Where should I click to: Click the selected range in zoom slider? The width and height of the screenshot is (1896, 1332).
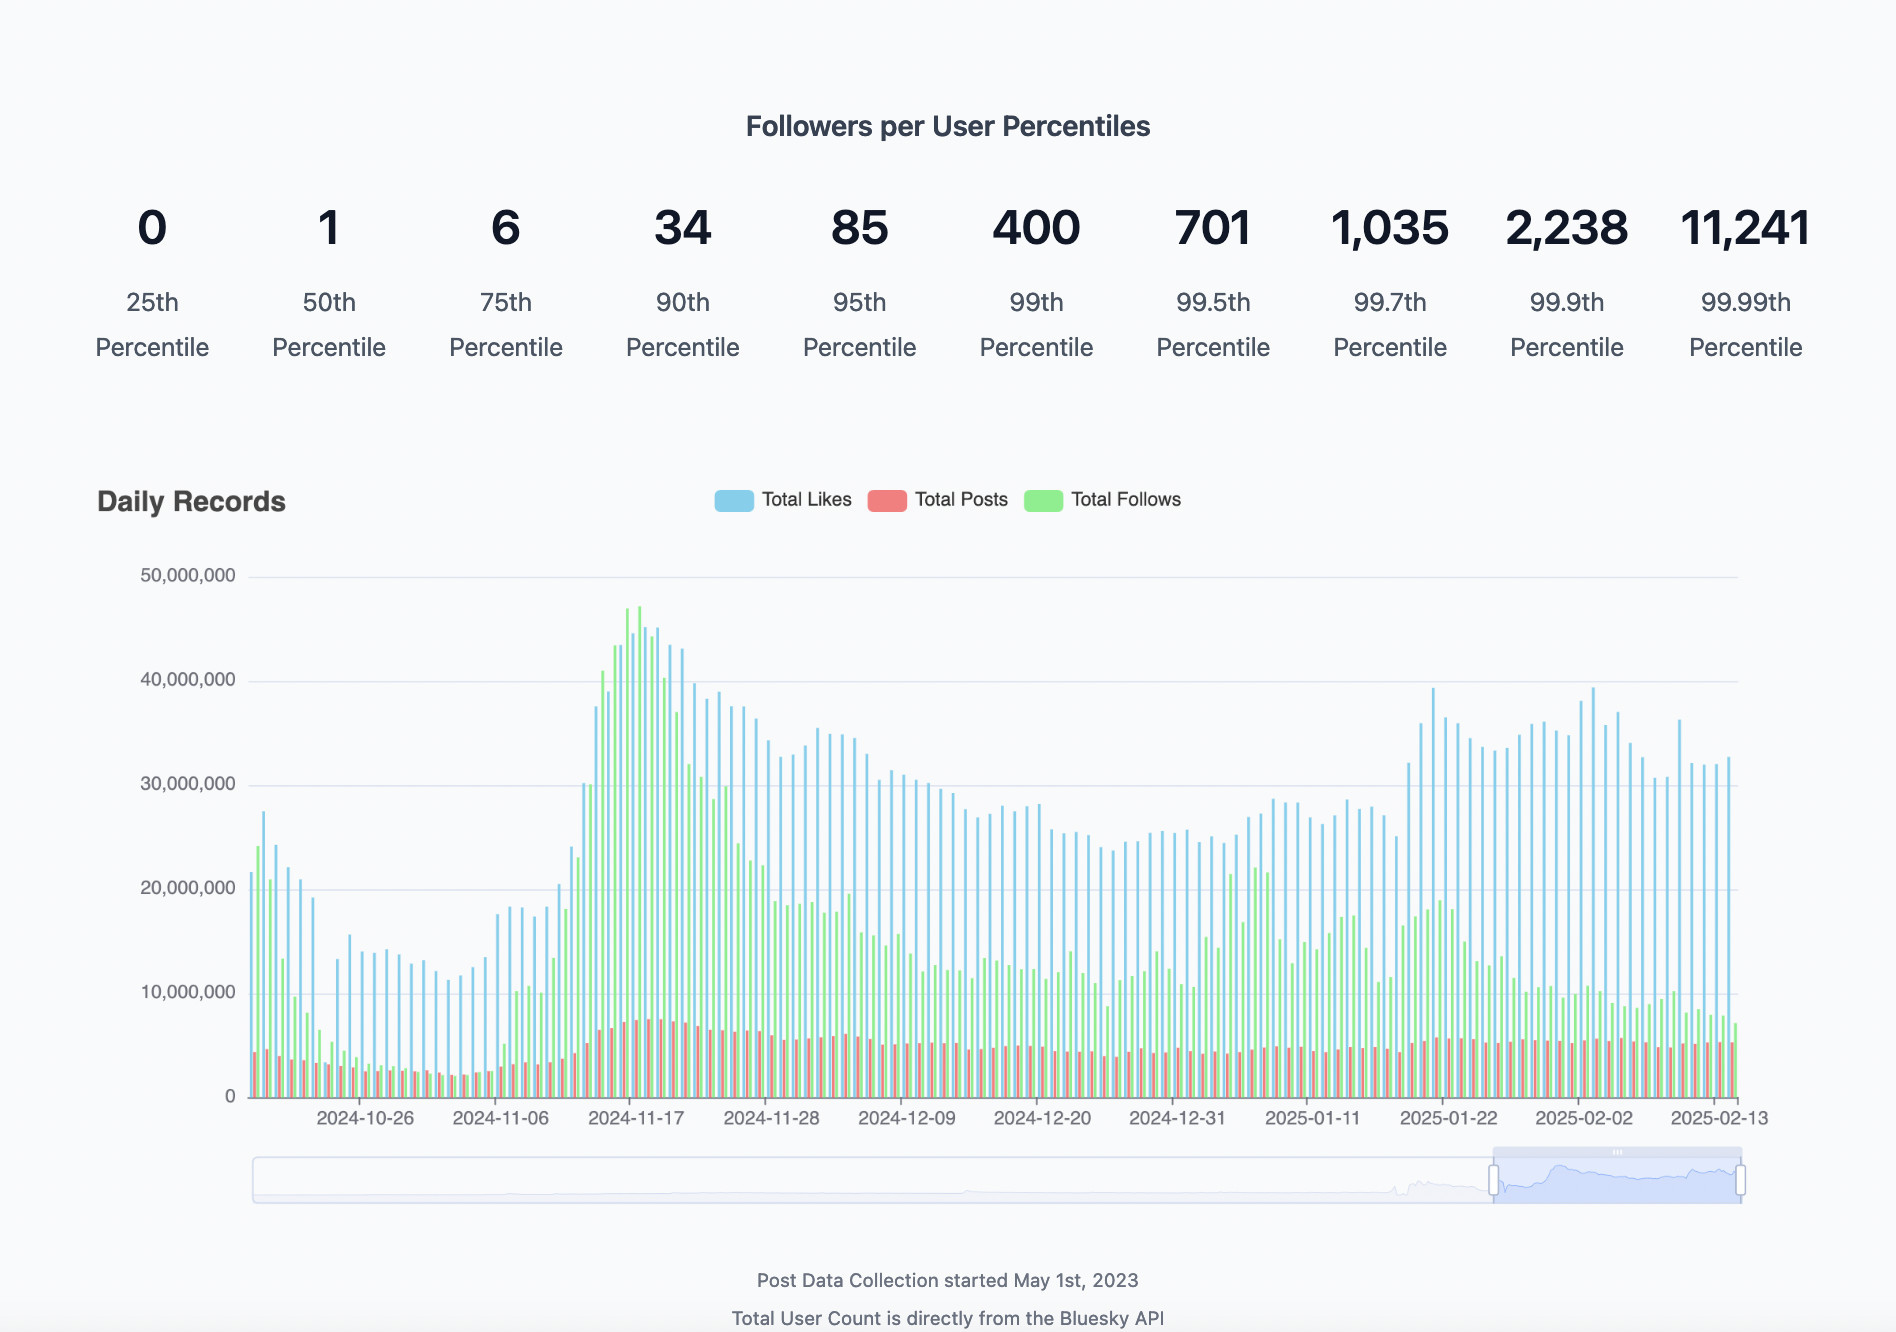coord(1617,1181)
